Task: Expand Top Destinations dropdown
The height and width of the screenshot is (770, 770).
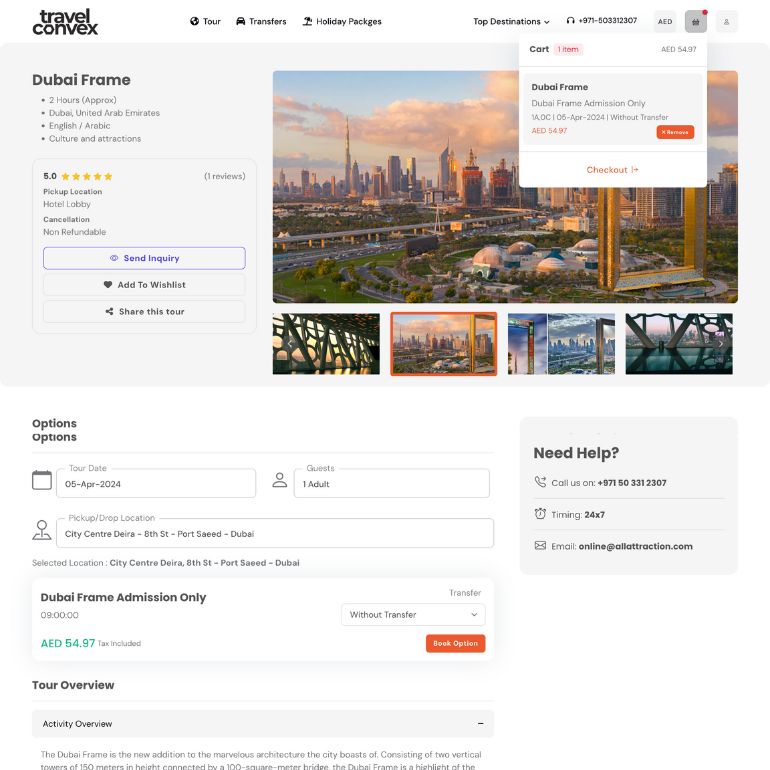Action: (x=511, y=22)
